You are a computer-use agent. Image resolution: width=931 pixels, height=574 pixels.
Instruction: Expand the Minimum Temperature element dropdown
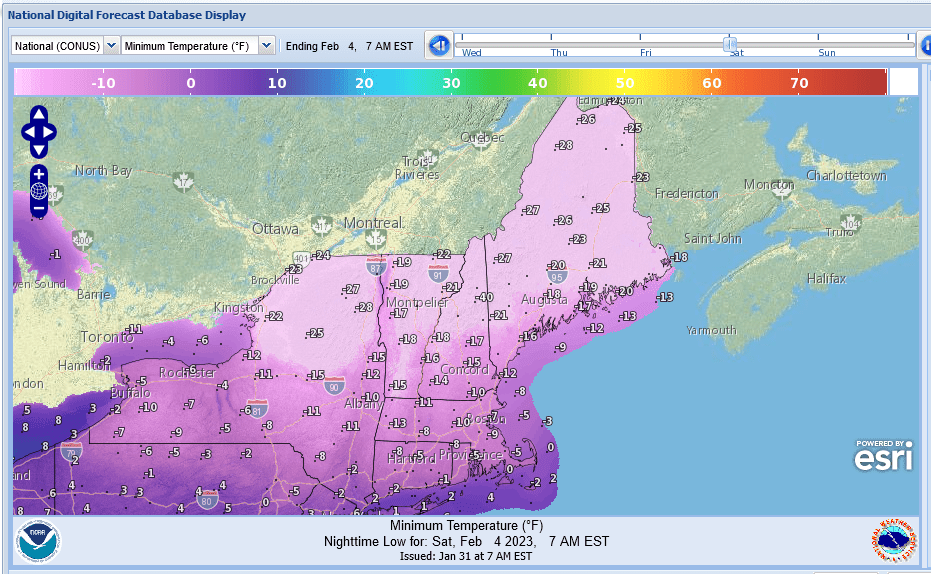(x=198, y=45)
